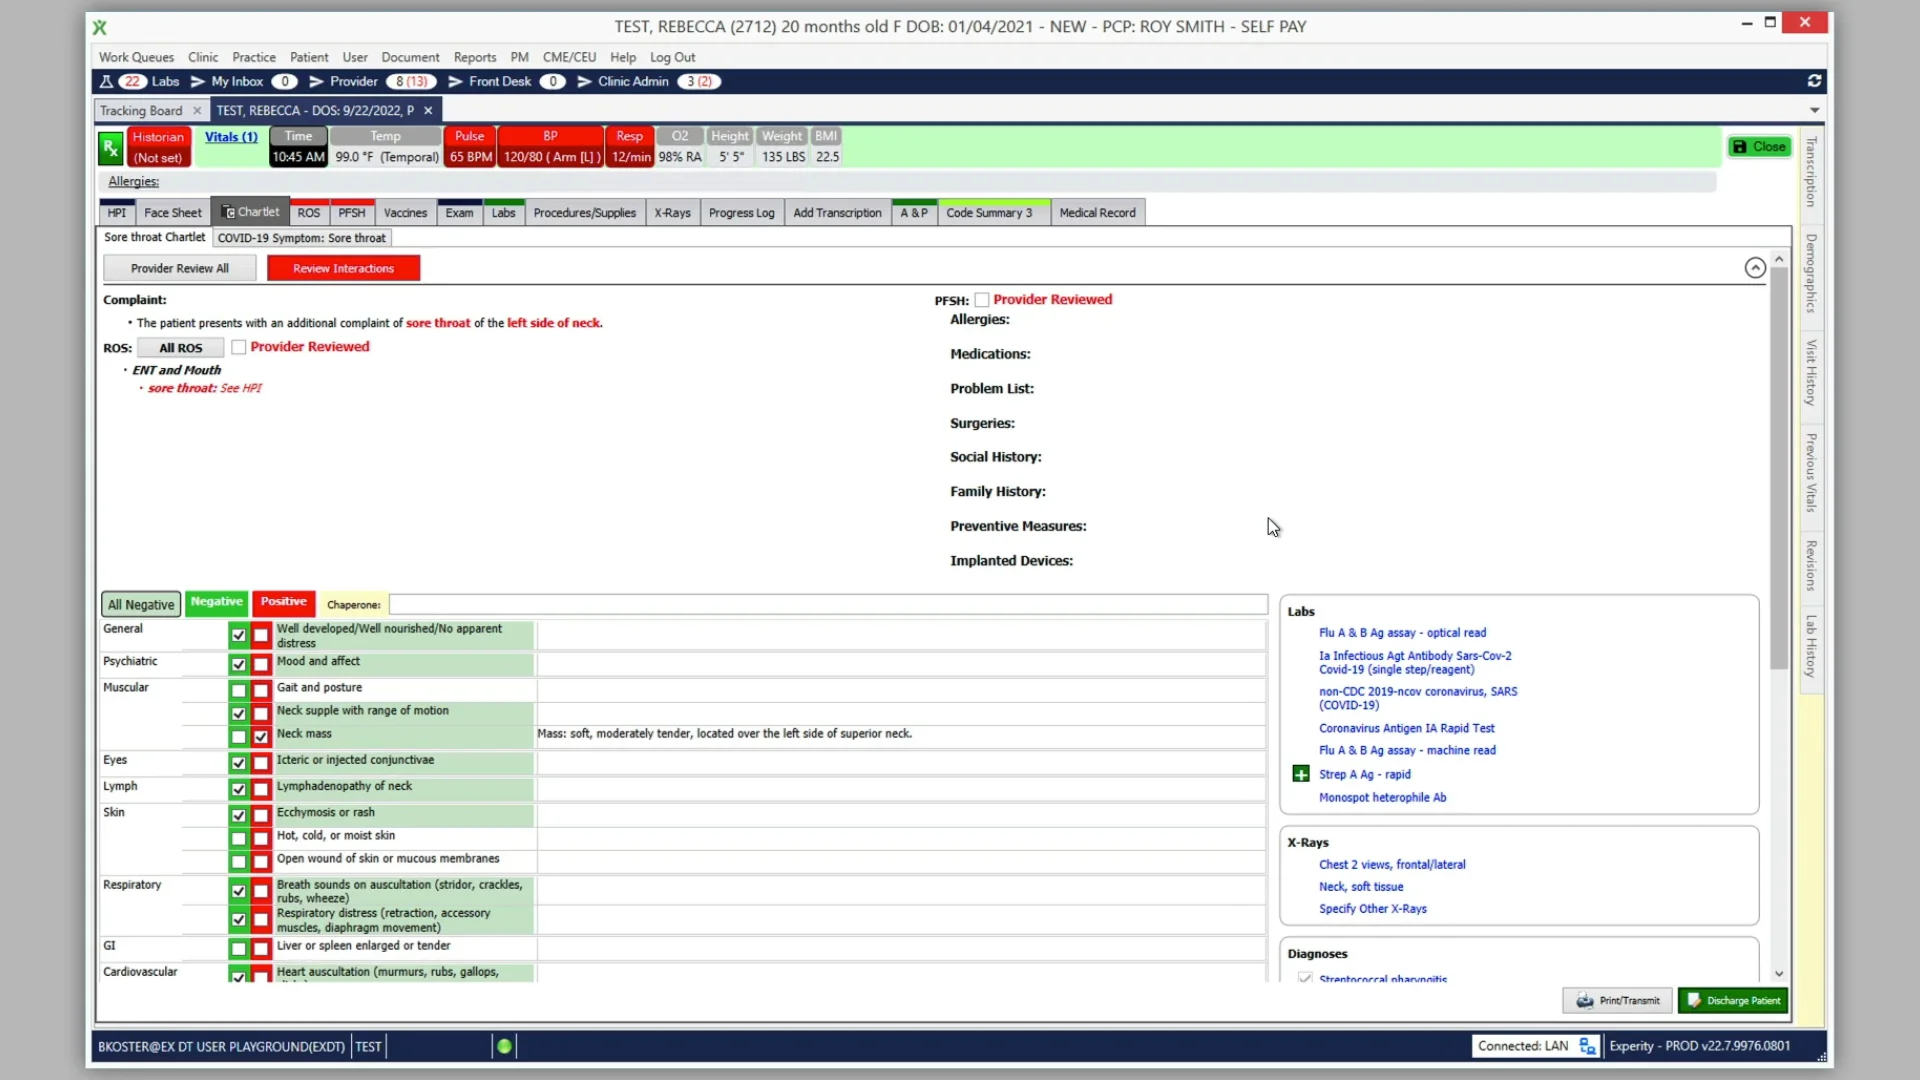Open the Reports menu

click(474, 57)
